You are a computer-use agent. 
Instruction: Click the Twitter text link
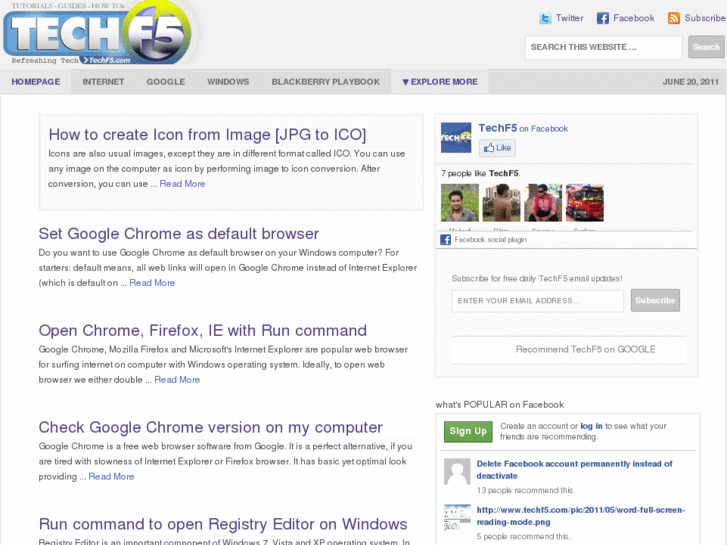click(569, 18)
